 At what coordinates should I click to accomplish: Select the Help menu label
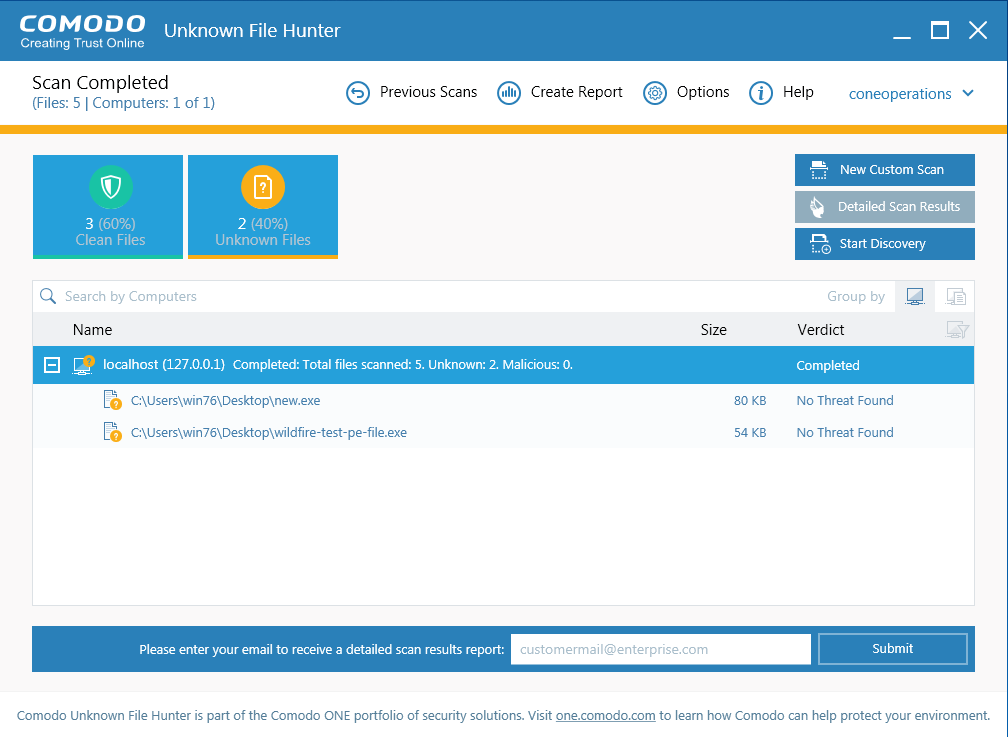(798, 92)
